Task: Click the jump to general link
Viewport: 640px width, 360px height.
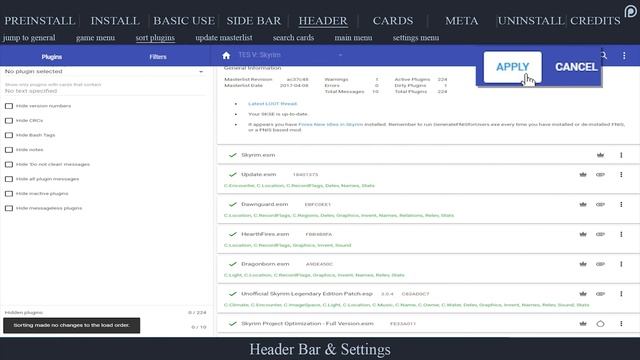Action: 29,38
